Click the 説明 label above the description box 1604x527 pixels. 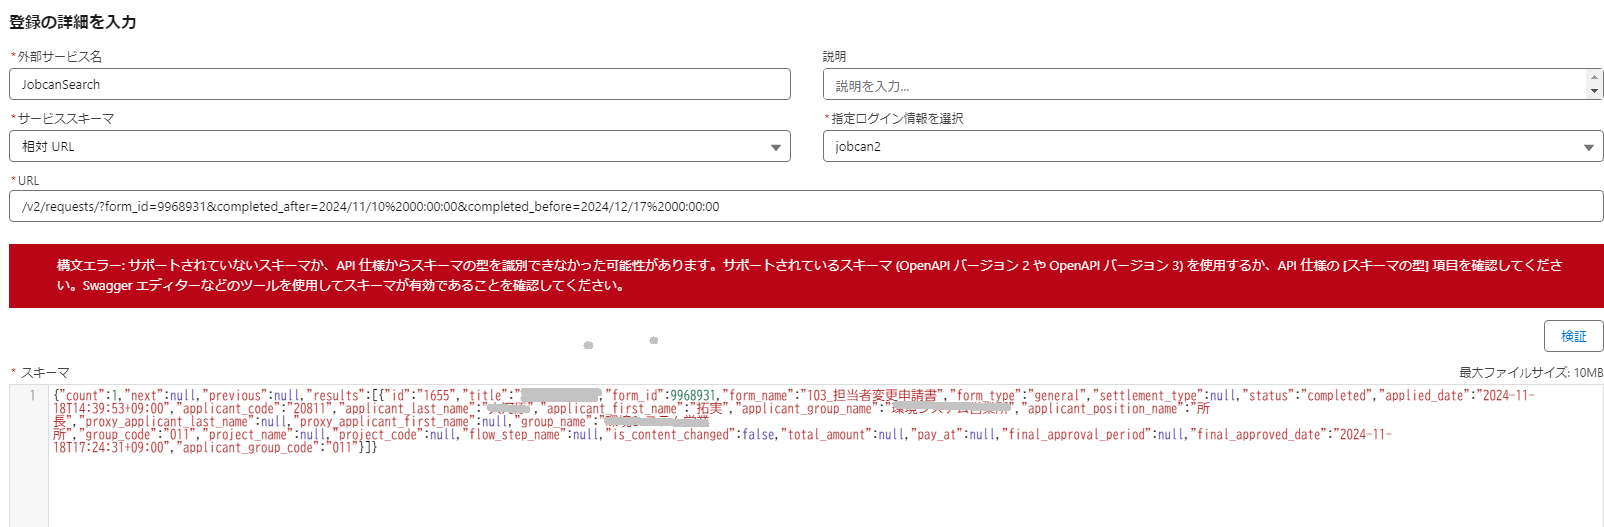[x=834, y=56]
